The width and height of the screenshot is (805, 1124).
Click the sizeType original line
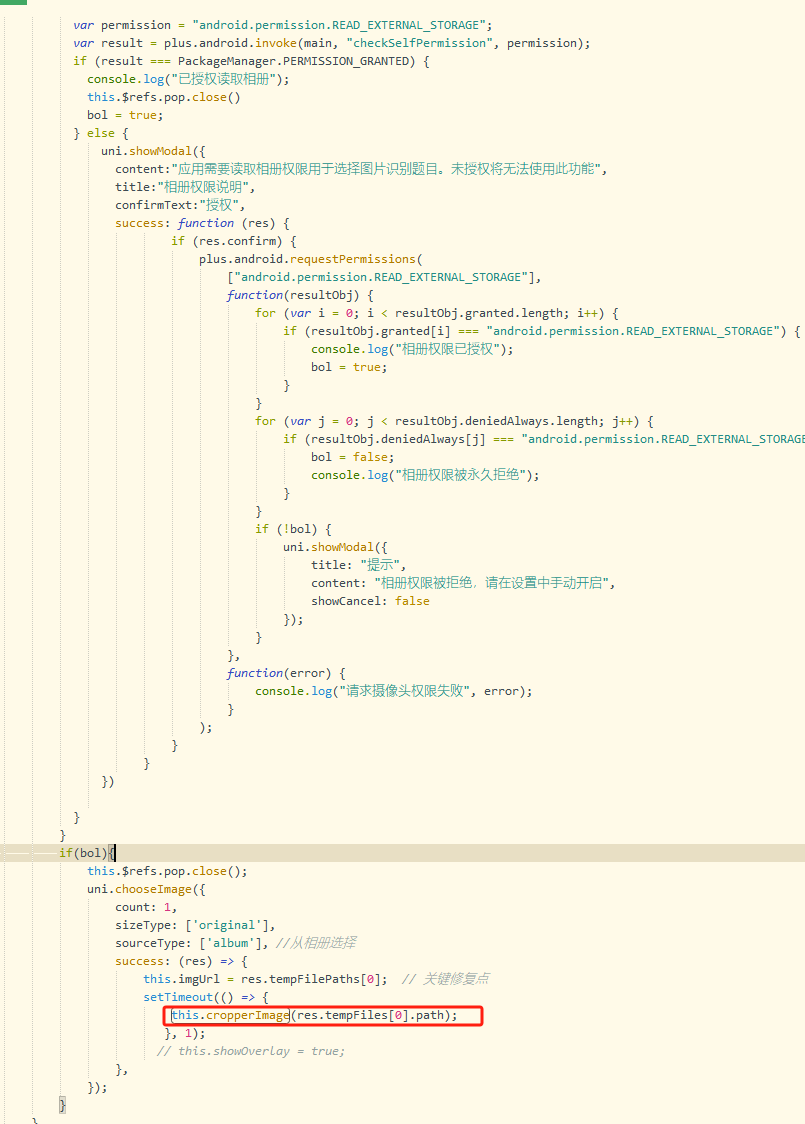(x=195, y=925)
